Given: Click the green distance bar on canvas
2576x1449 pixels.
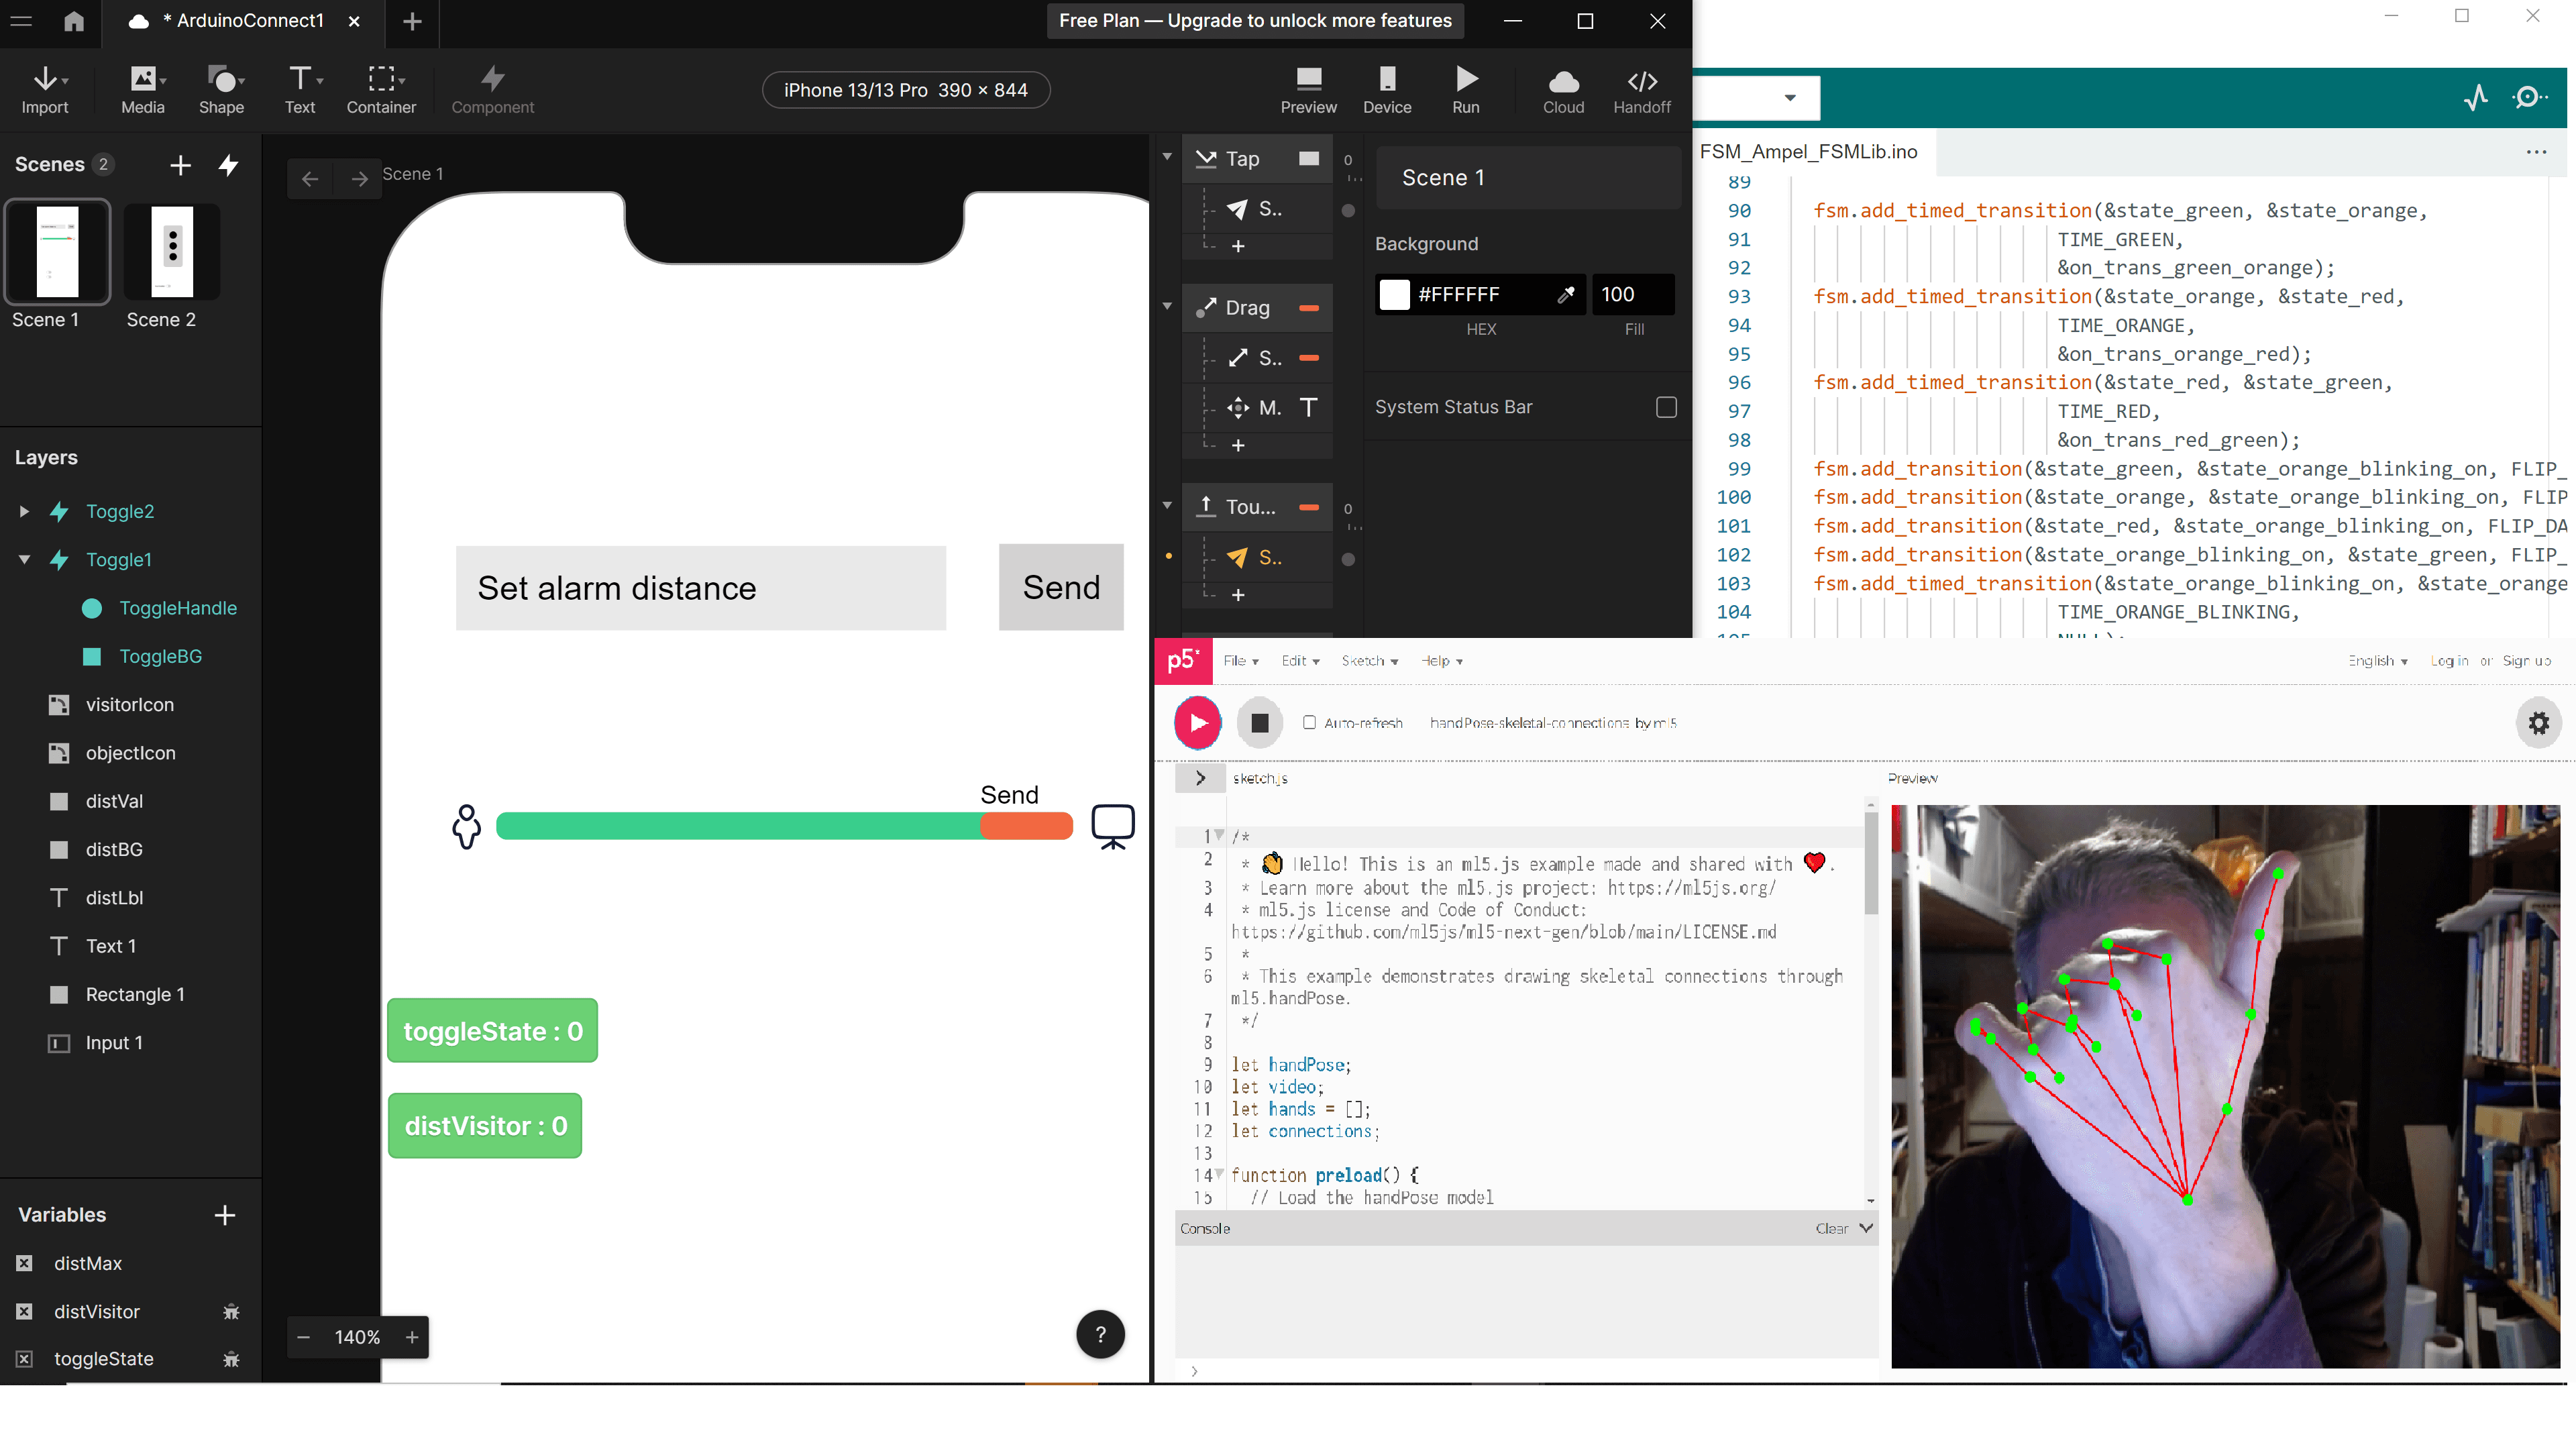Looking at the screenshot, I should (x=738, y=826).
